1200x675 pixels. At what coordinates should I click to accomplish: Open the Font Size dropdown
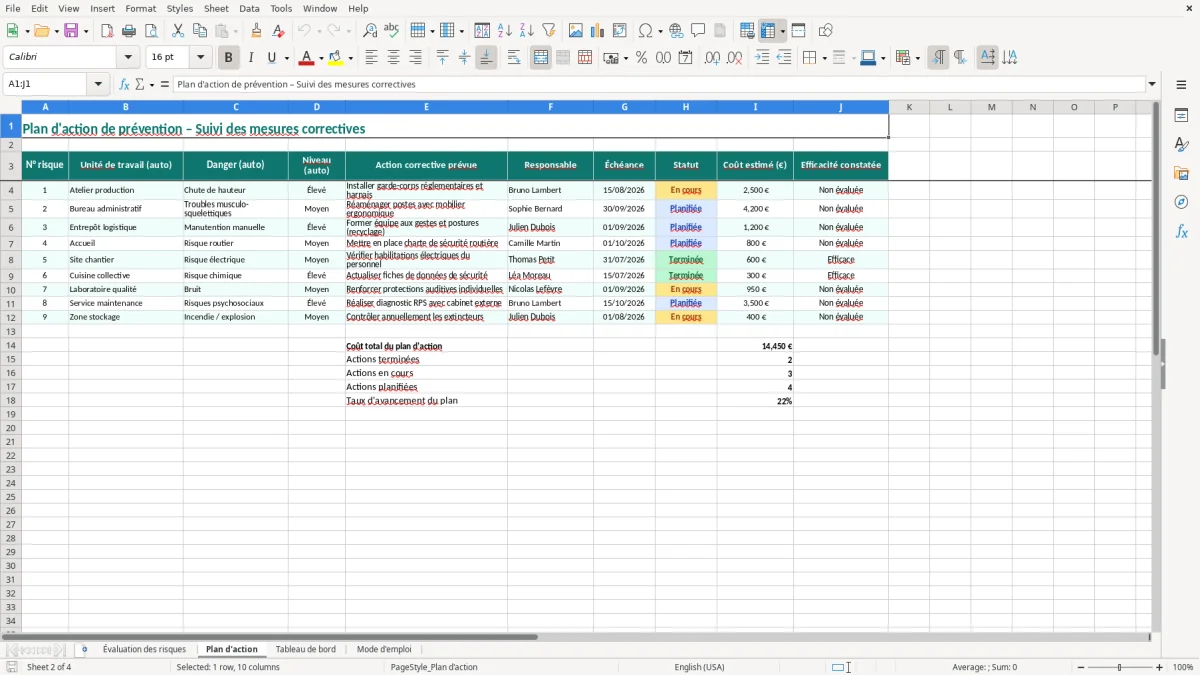(200, 58)
